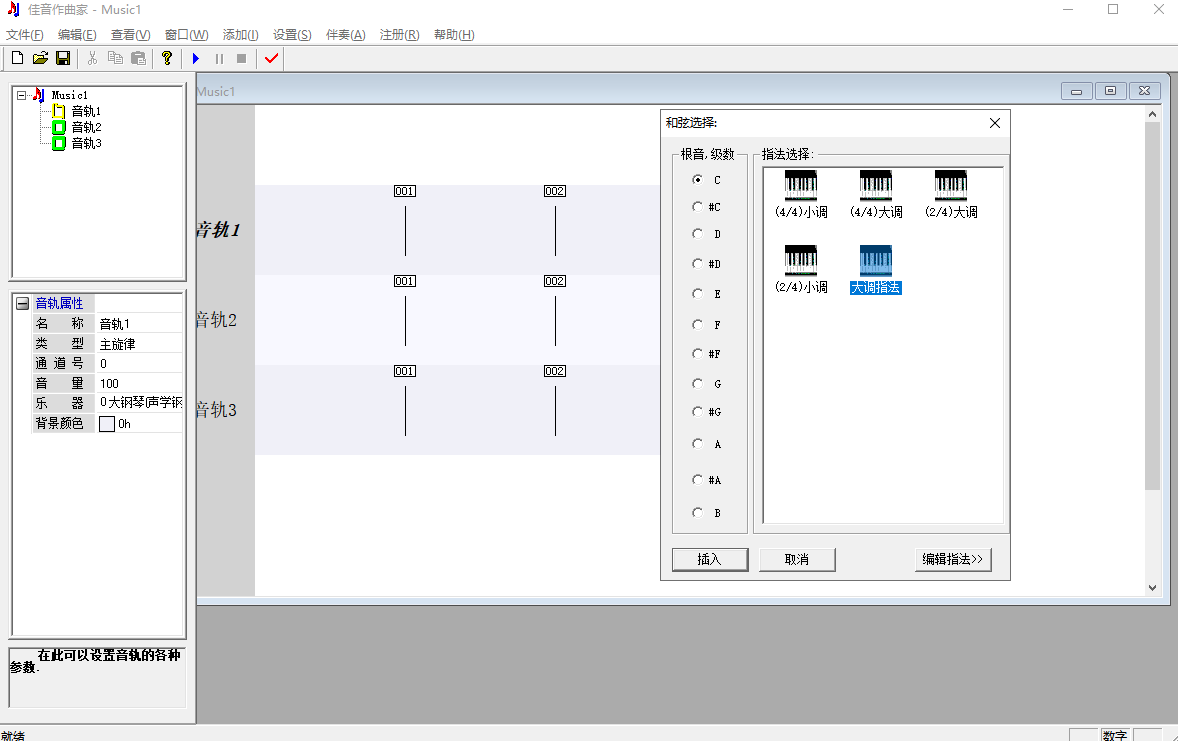The height and width of the screenshot is (741, 1178).
Task: Start playback with the blue play icon
Action: pos(196,58)
